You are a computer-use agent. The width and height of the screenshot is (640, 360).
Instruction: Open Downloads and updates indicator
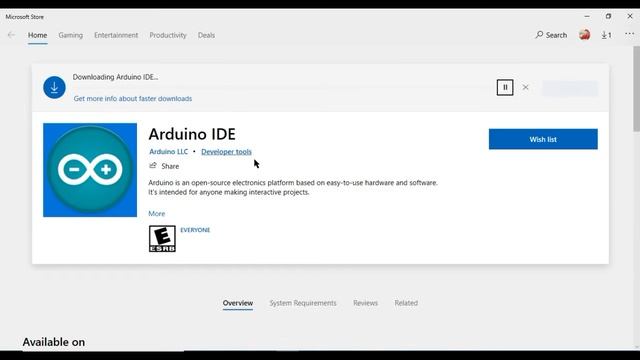(x=606, y=35)
